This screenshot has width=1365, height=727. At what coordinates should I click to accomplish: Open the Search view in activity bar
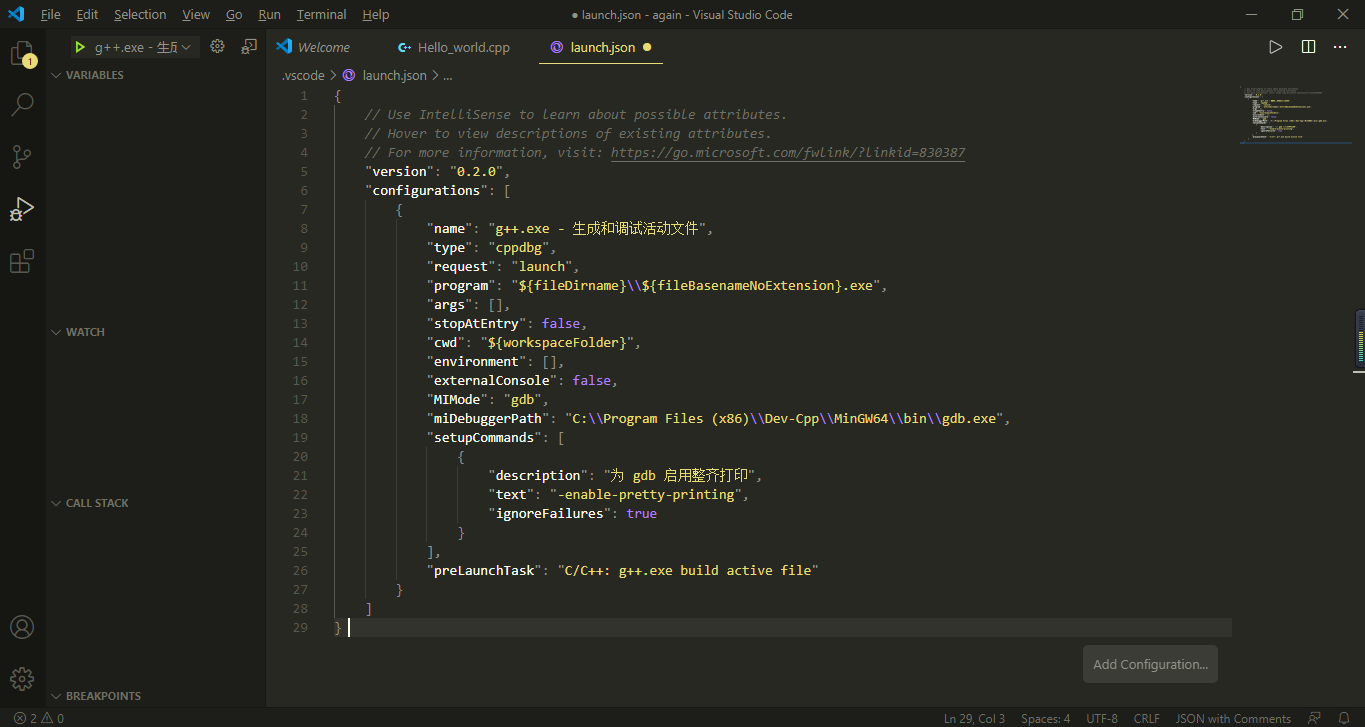22,104
